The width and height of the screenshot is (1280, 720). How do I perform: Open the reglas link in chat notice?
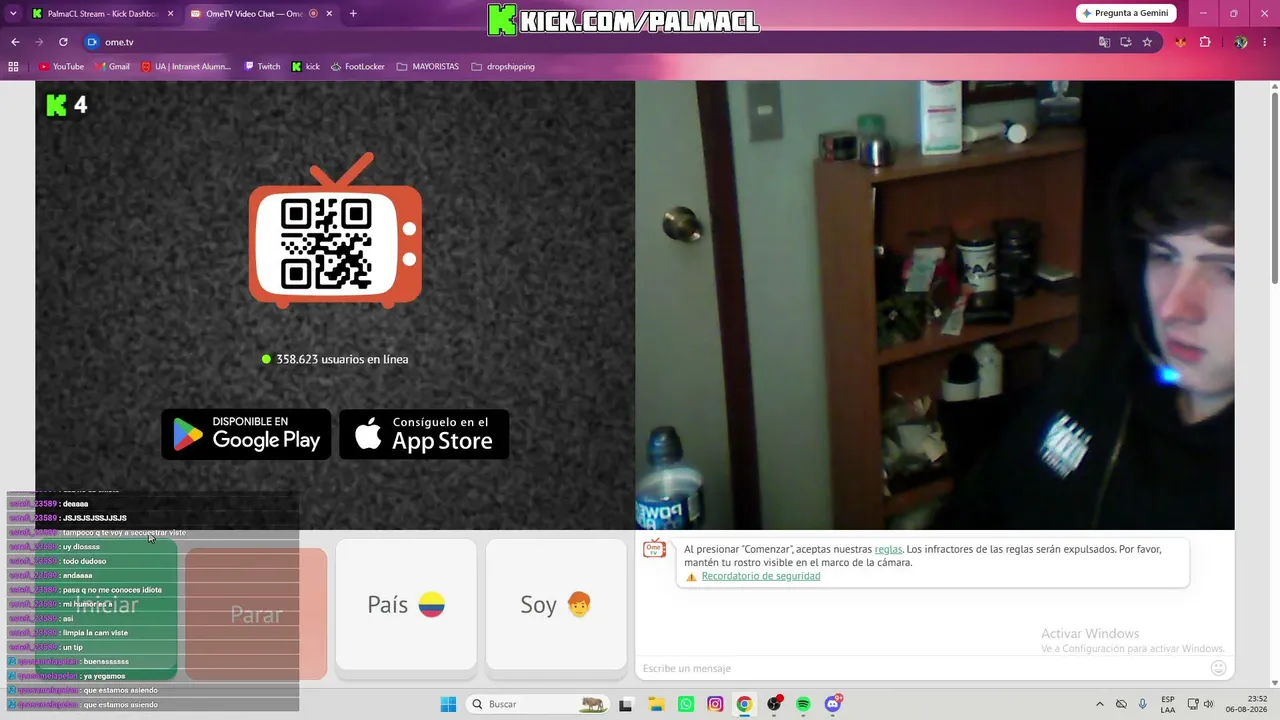click(888, 549)
